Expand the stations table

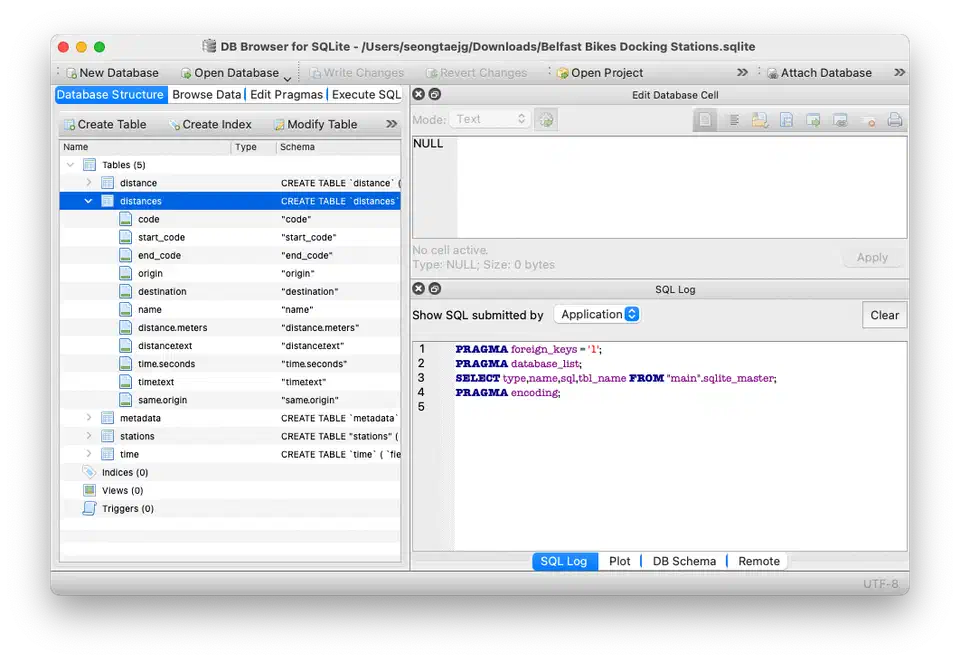[x=87, y=436]
